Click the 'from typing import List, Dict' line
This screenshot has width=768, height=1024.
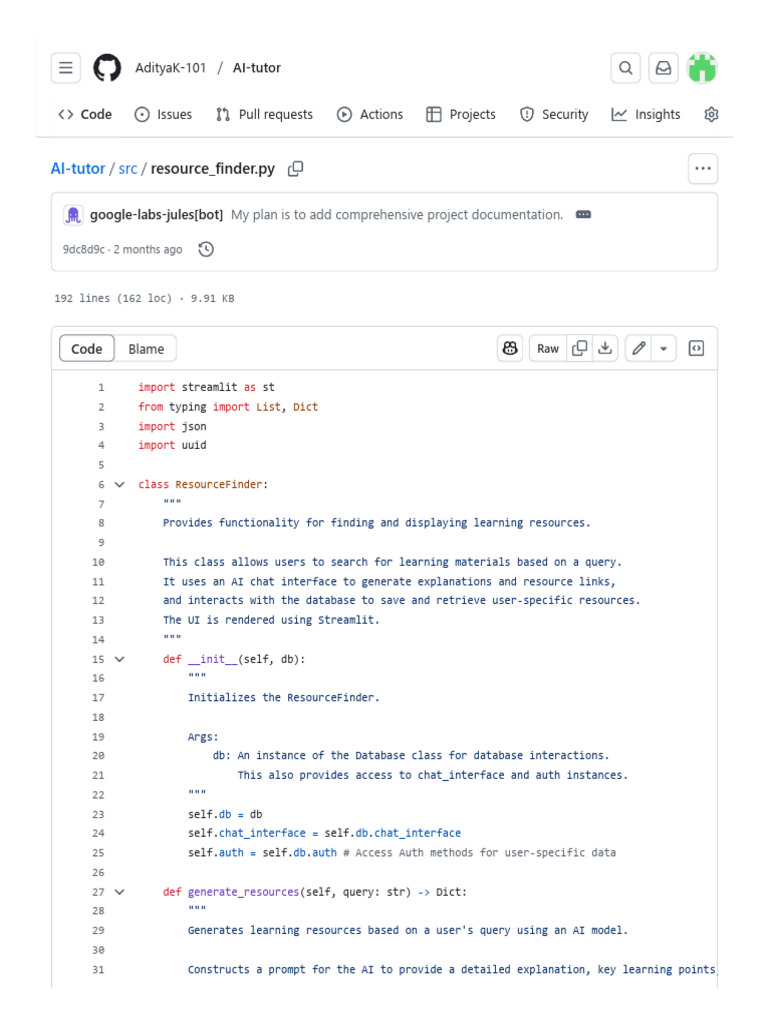pyautogui.click(x=228, y=407)
